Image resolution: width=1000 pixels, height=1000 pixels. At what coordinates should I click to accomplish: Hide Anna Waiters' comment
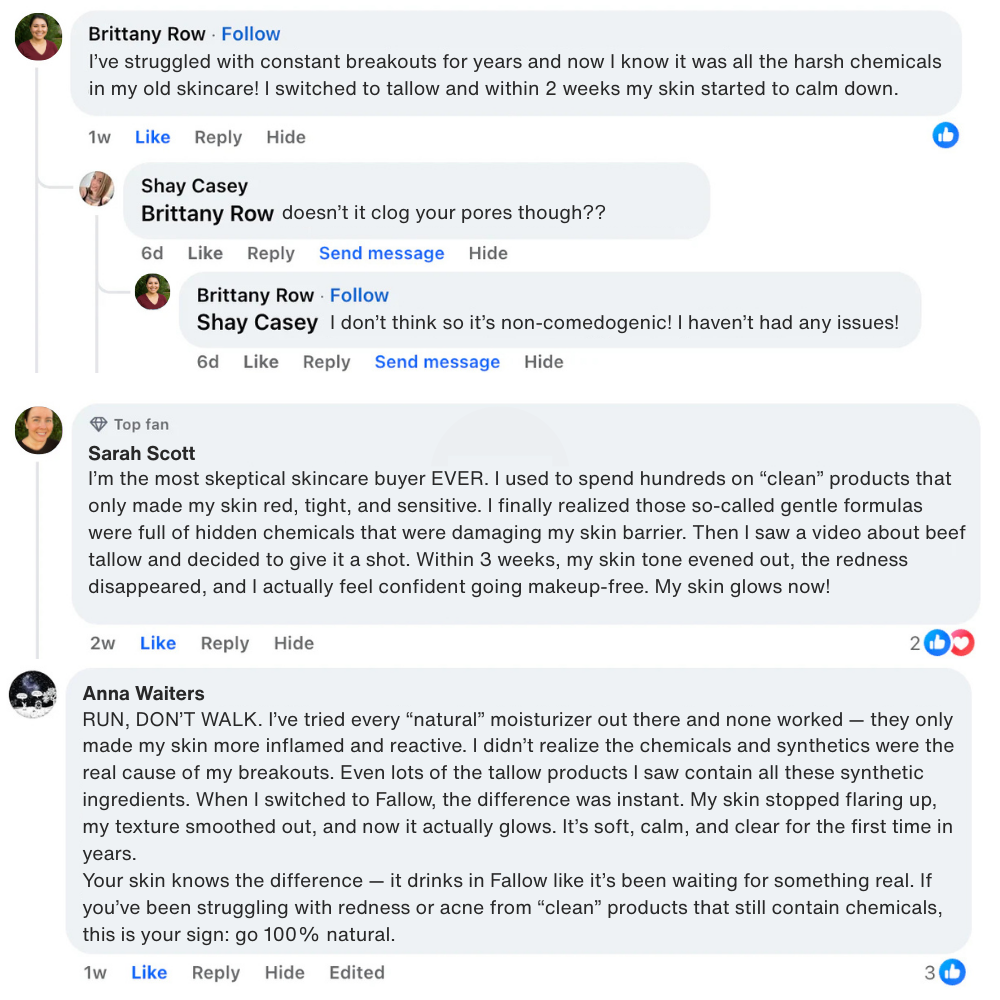point(284,972)
